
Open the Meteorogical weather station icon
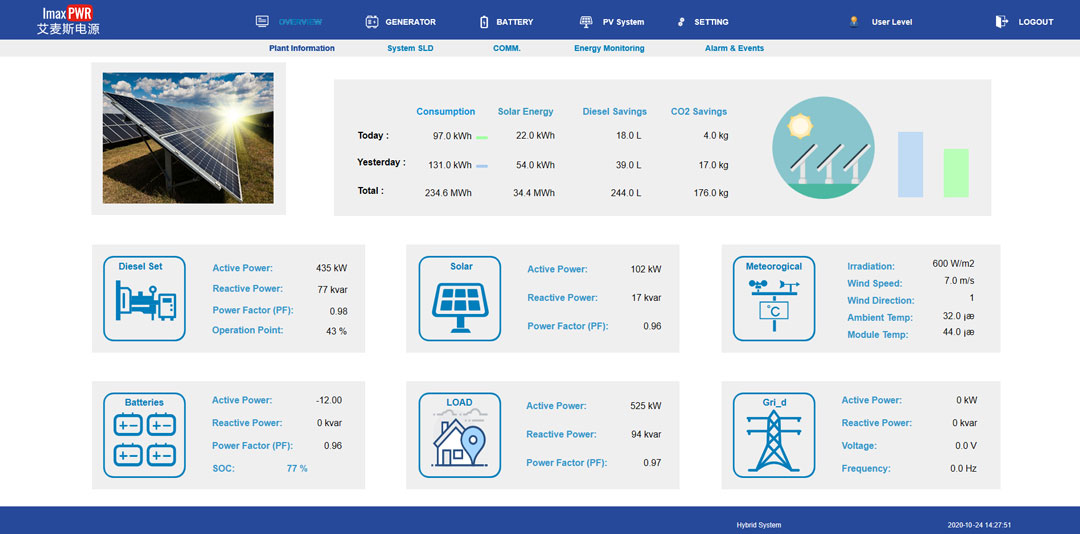pos(774,299)
